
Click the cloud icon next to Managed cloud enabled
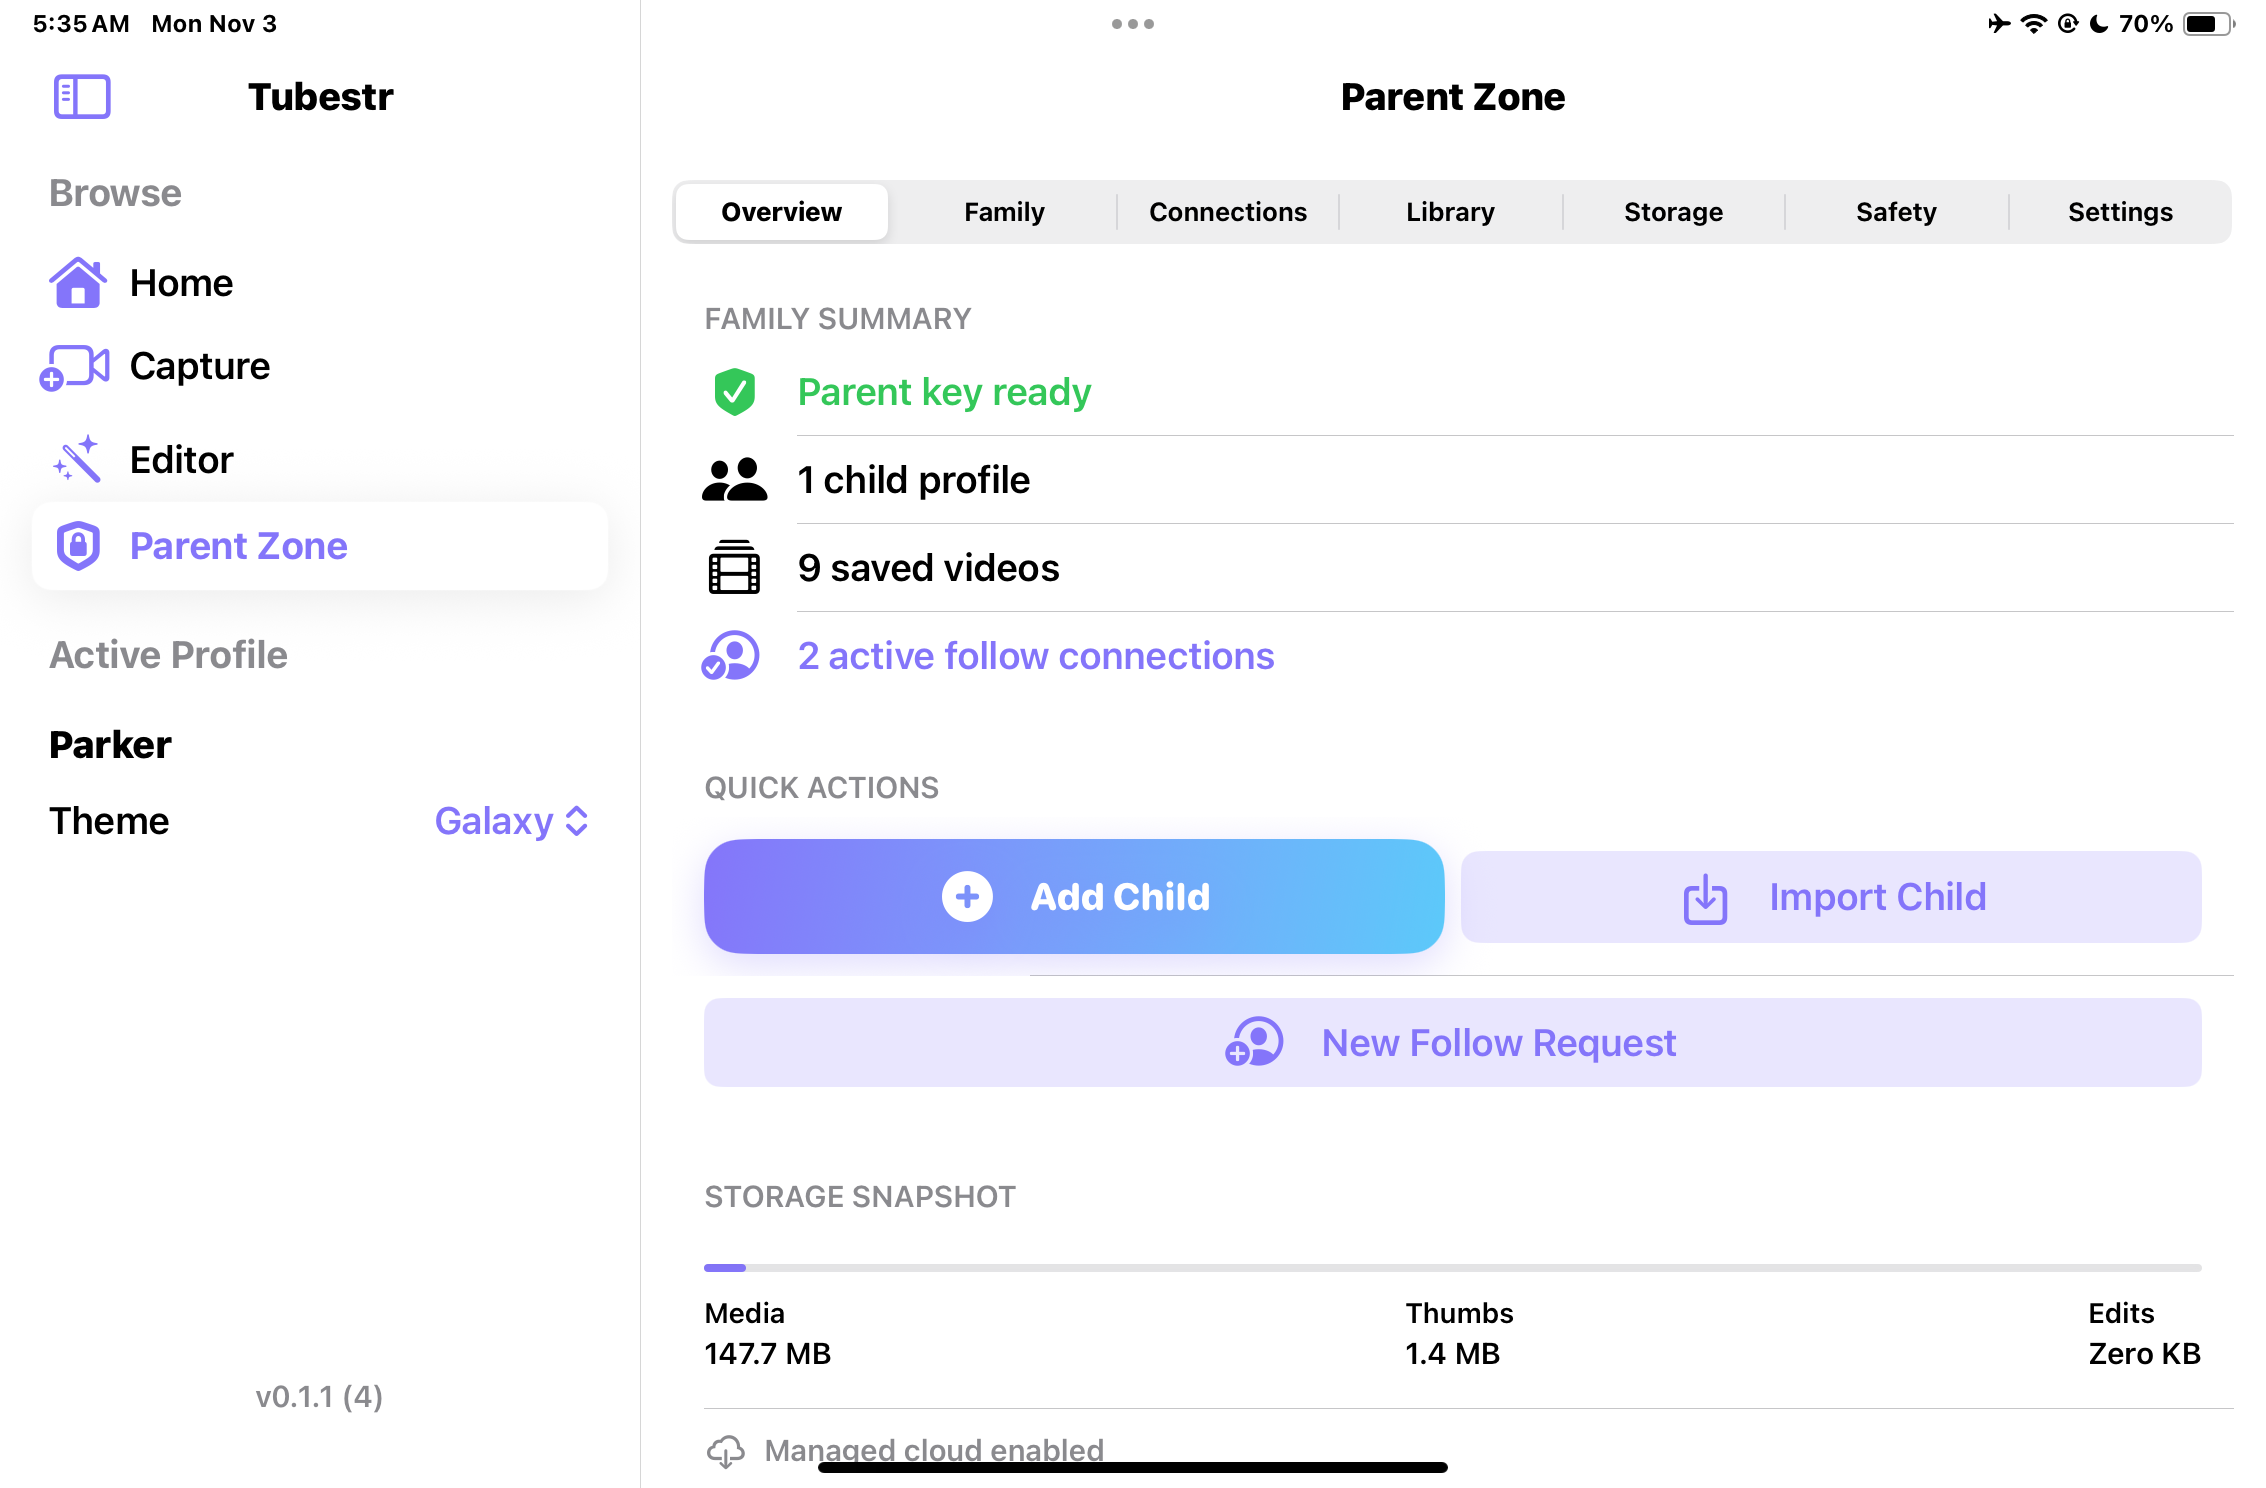pyautogui.click(x=727, y=1450)
